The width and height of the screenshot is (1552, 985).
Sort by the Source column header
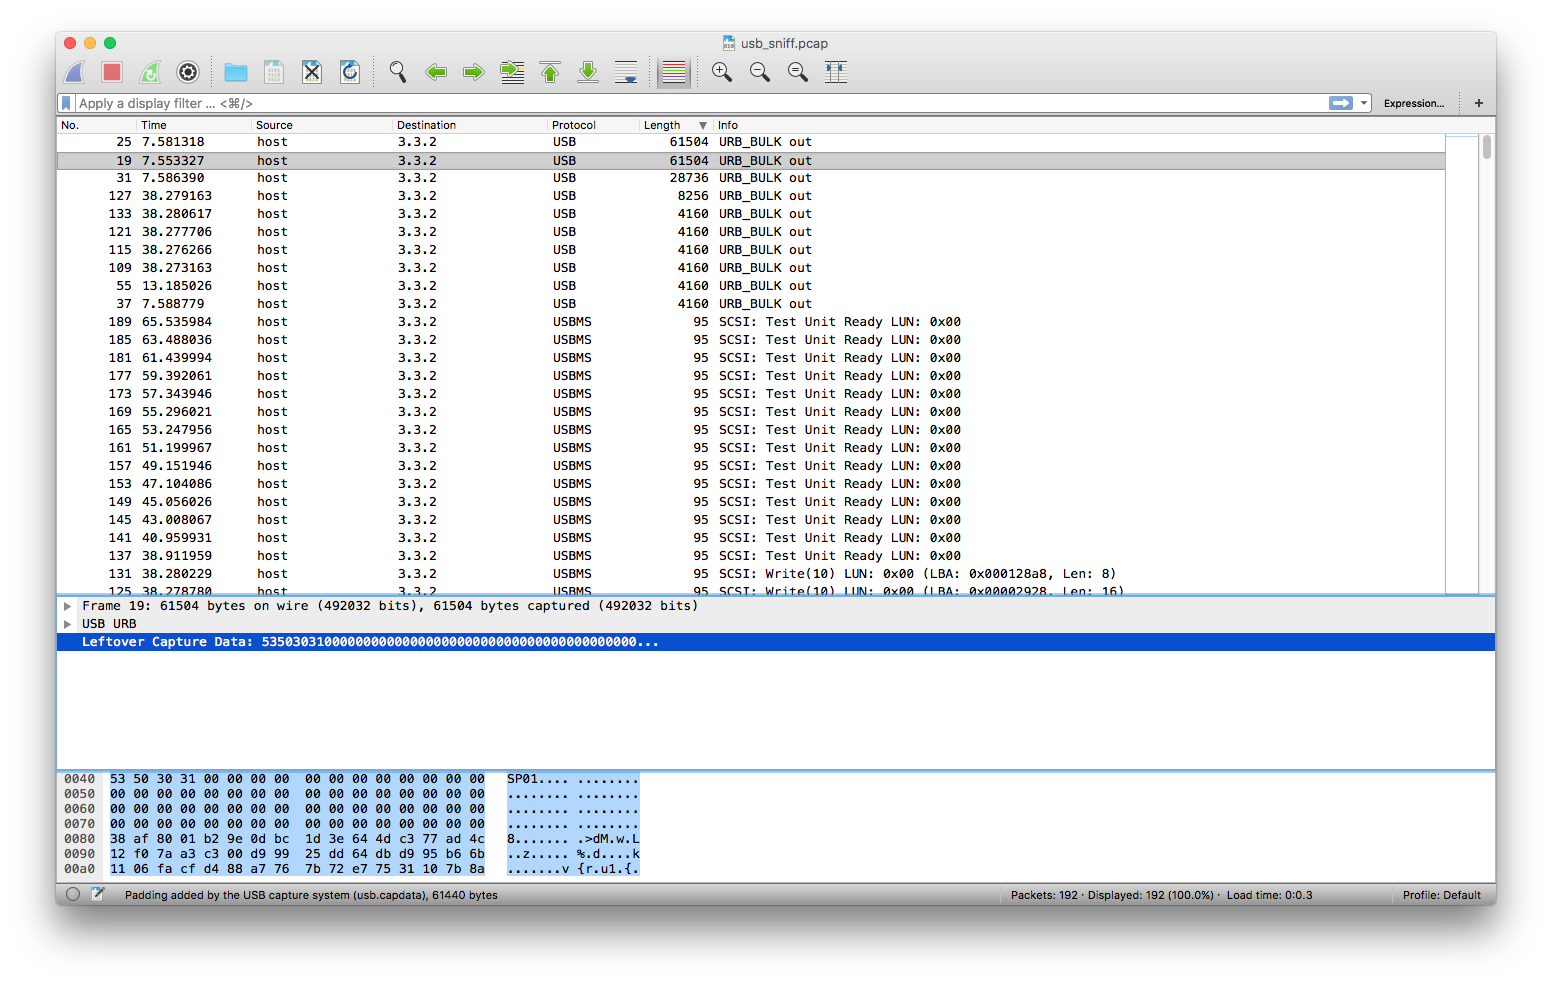[x=322, y=125]
